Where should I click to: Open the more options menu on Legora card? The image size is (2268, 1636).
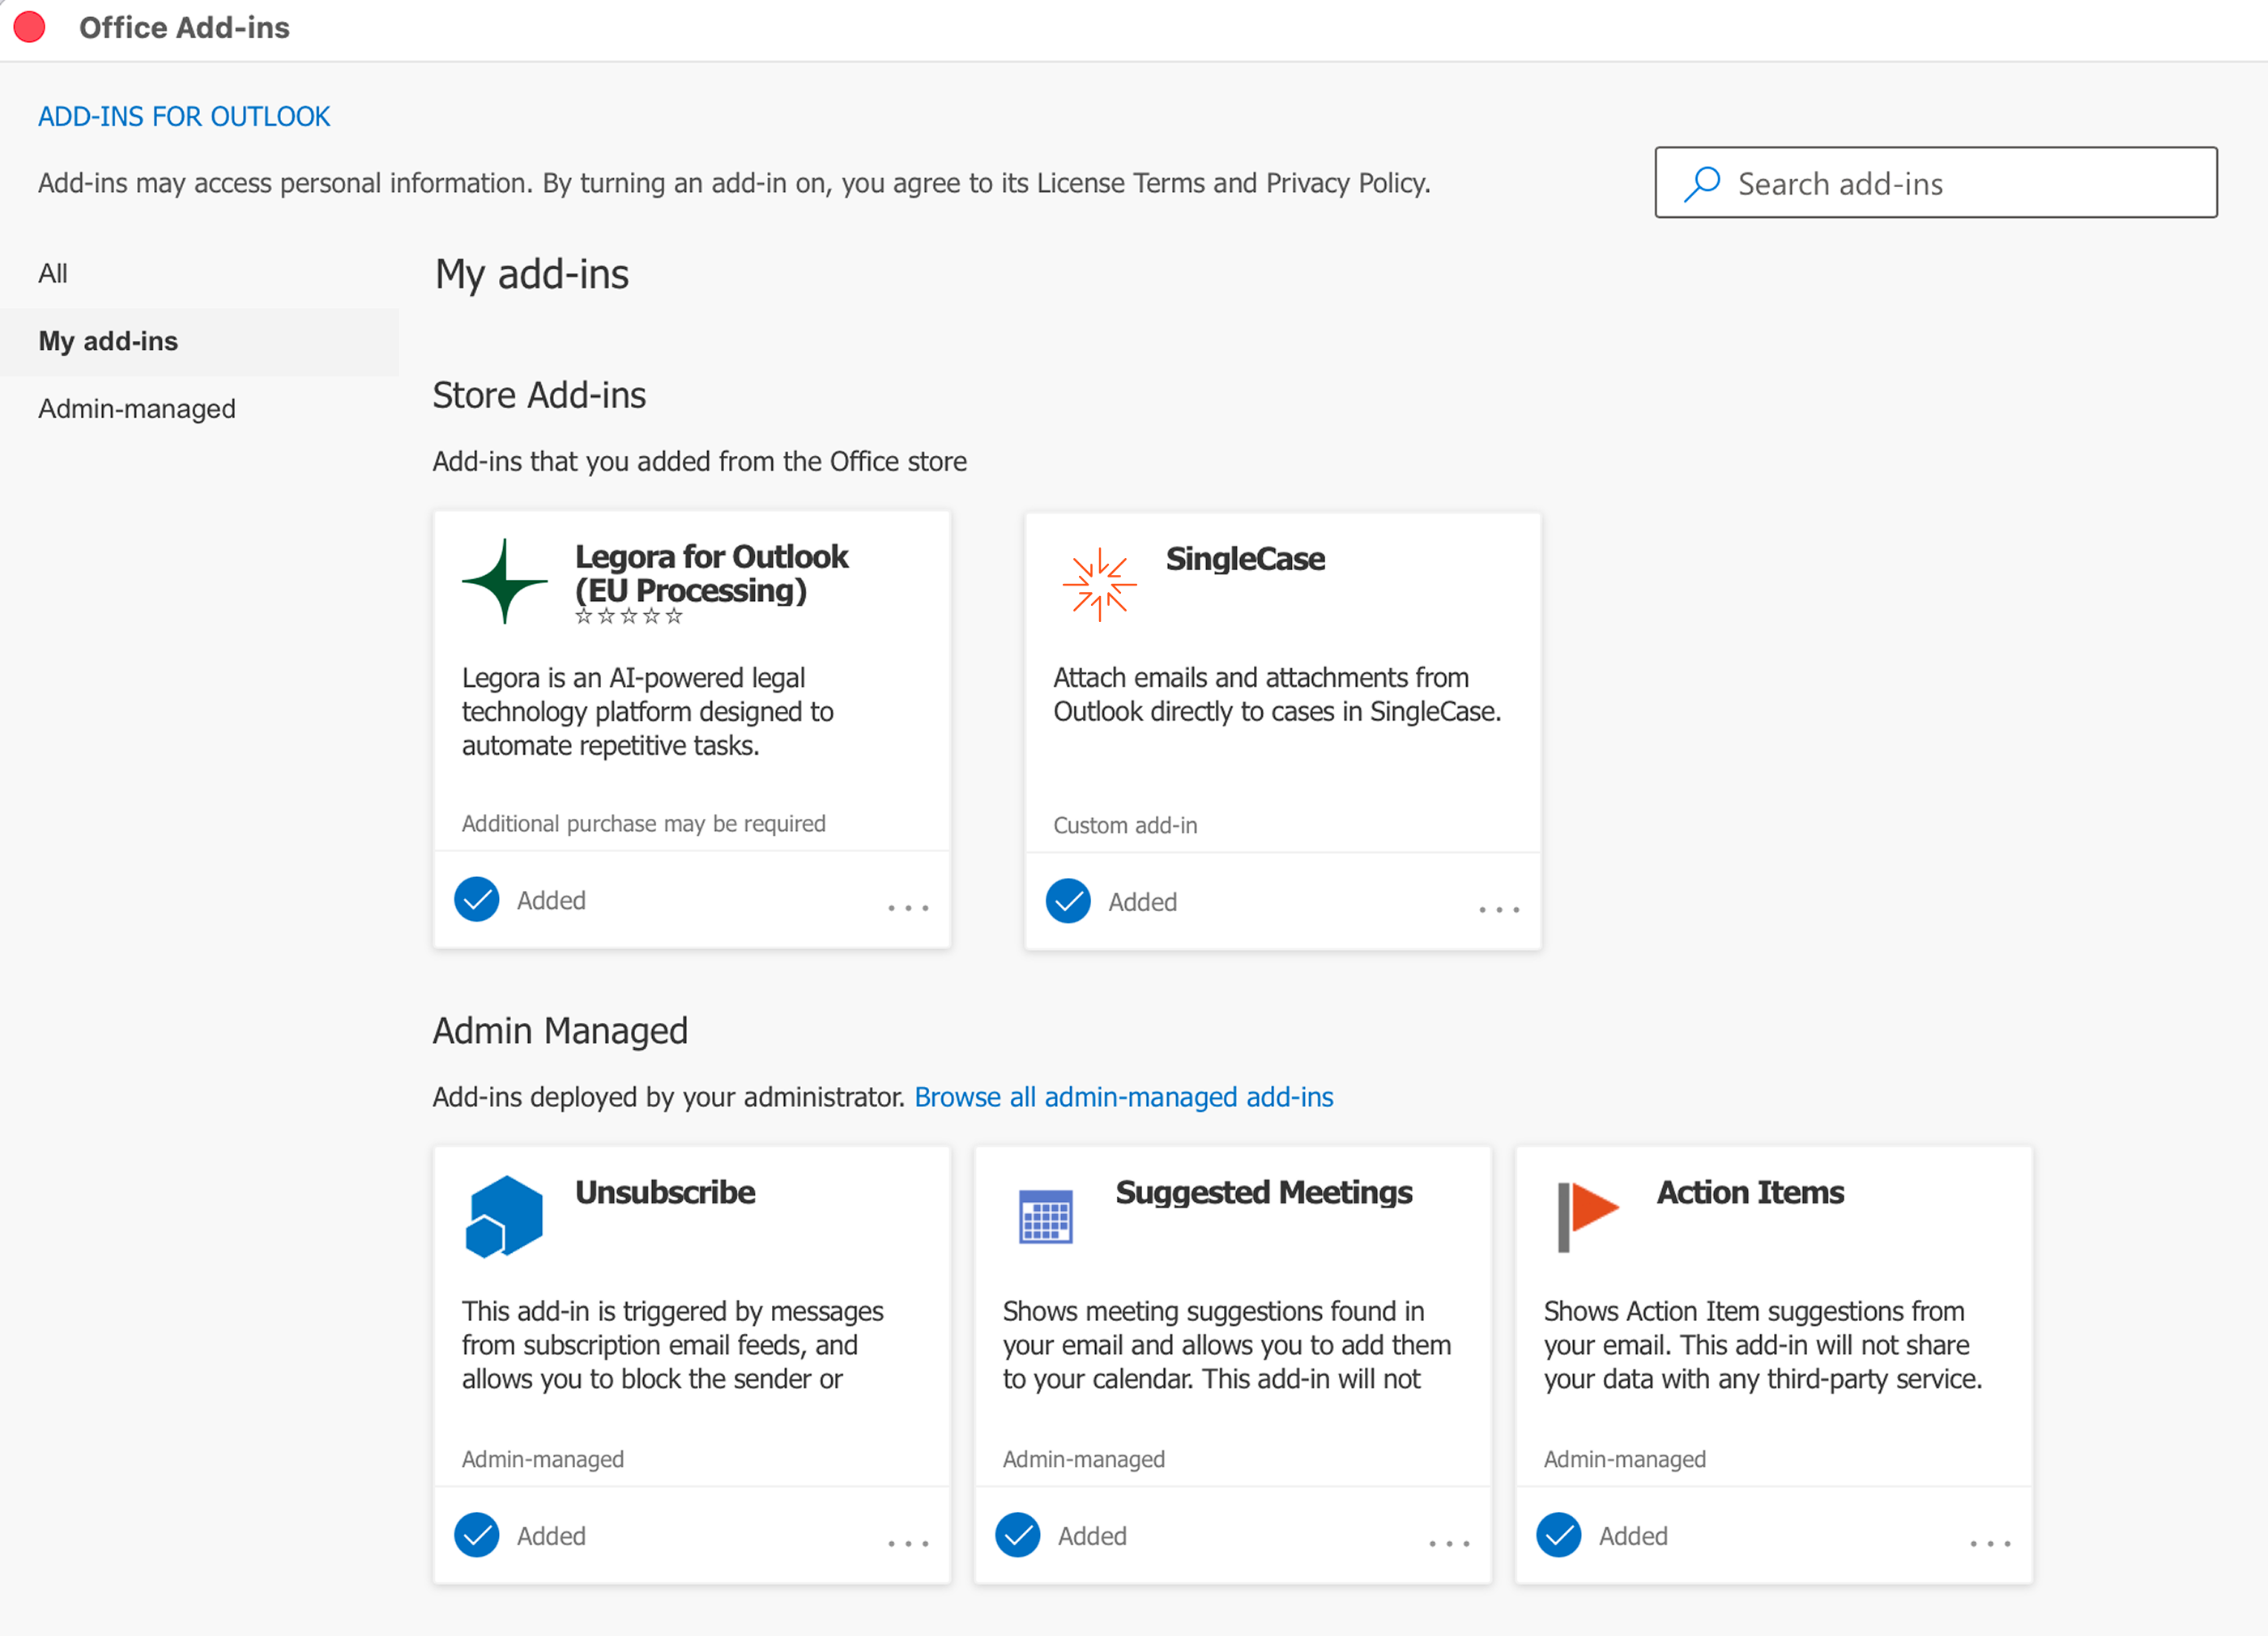tap(908, 908)
